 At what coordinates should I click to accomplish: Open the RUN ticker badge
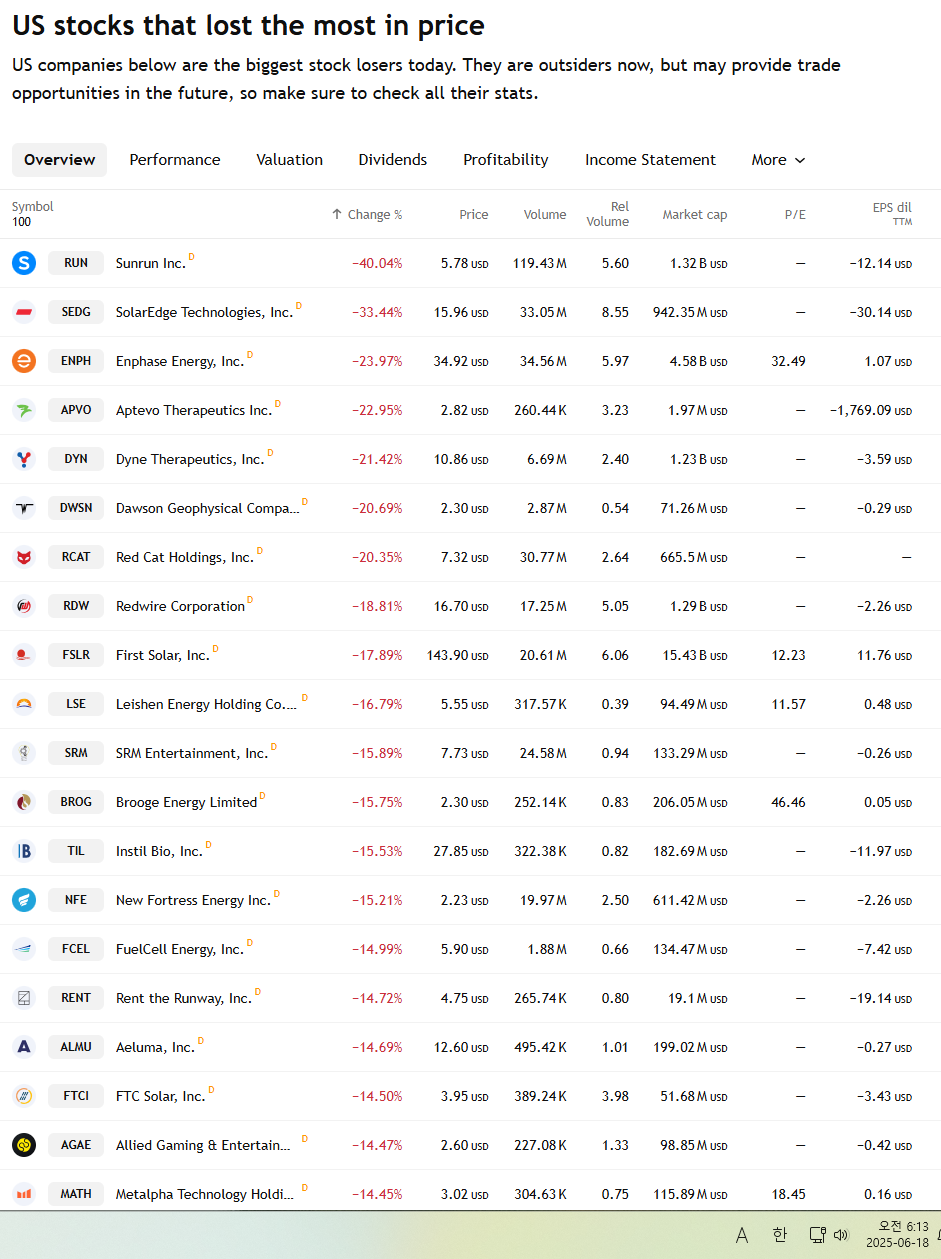click(76, 263)
